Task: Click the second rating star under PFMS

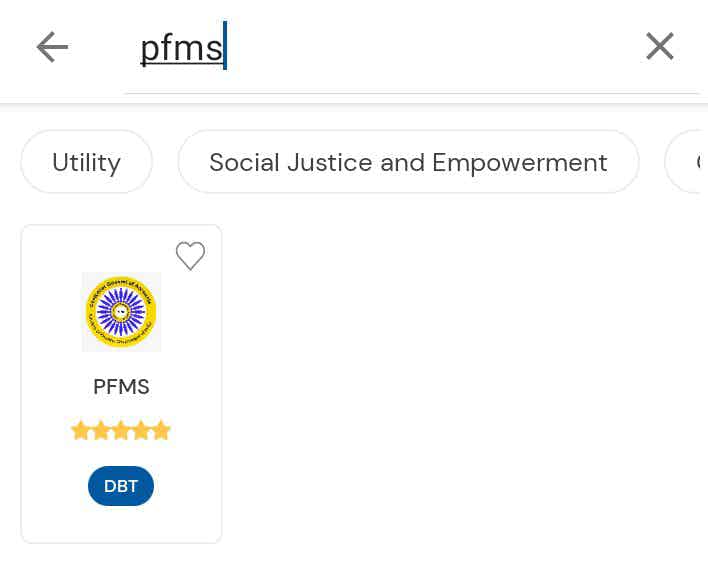Action: pos(101,431)
